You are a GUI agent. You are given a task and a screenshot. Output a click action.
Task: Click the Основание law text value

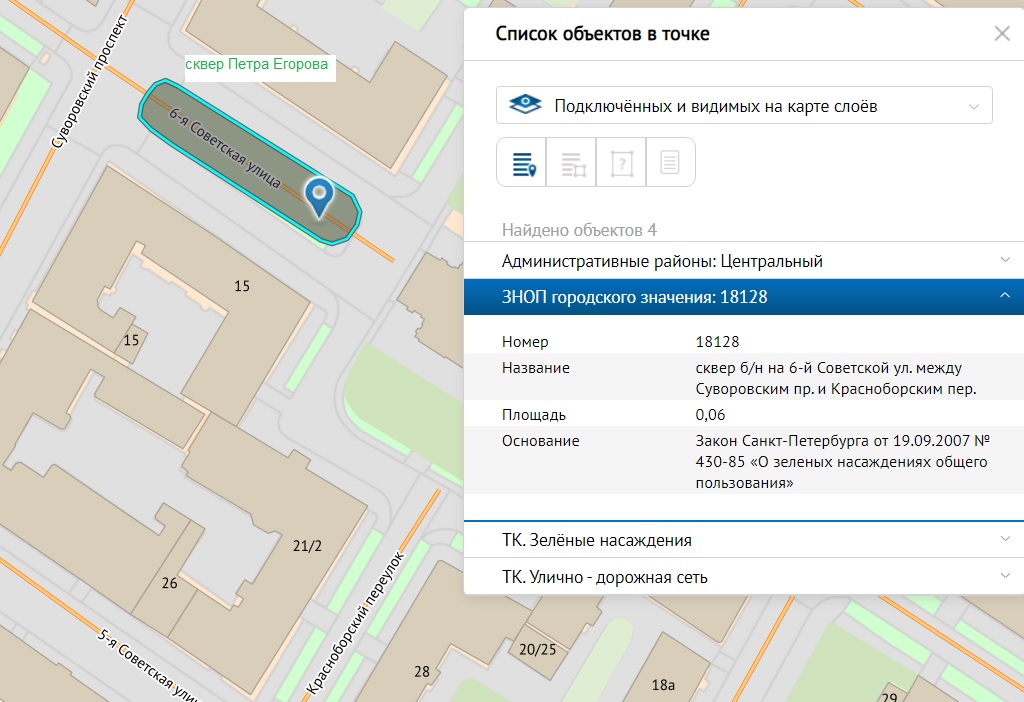tap(841, 461)
